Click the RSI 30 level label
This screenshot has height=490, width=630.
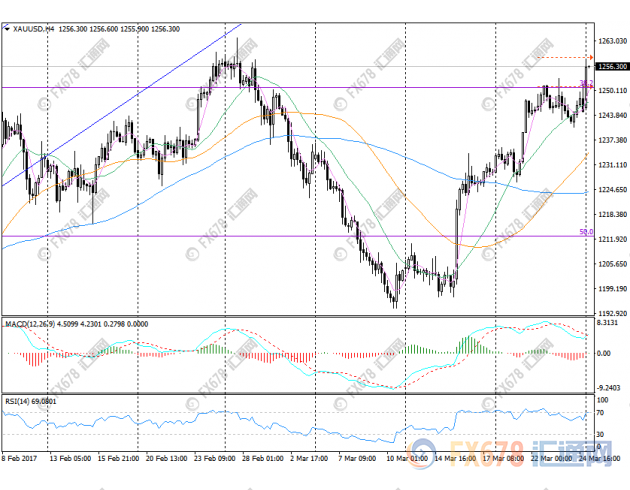[x=603, y=435]
